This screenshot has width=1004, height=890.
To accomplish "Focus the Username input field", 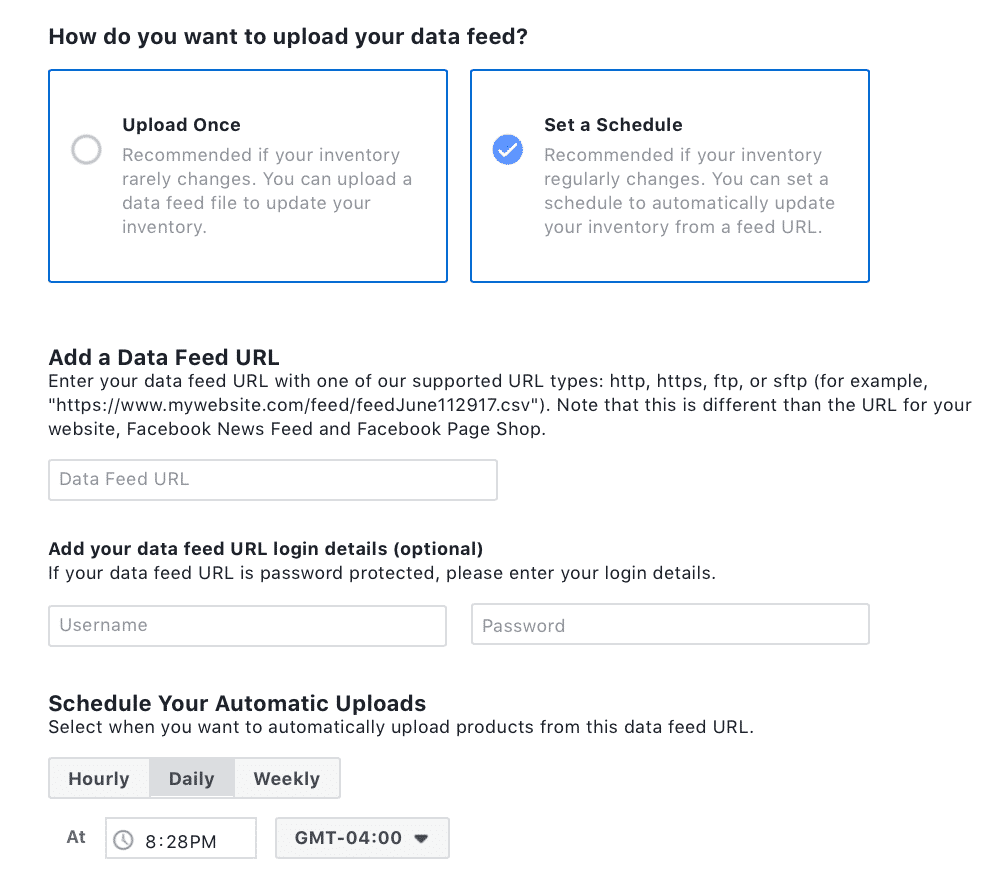I will [x=247, y=626].
